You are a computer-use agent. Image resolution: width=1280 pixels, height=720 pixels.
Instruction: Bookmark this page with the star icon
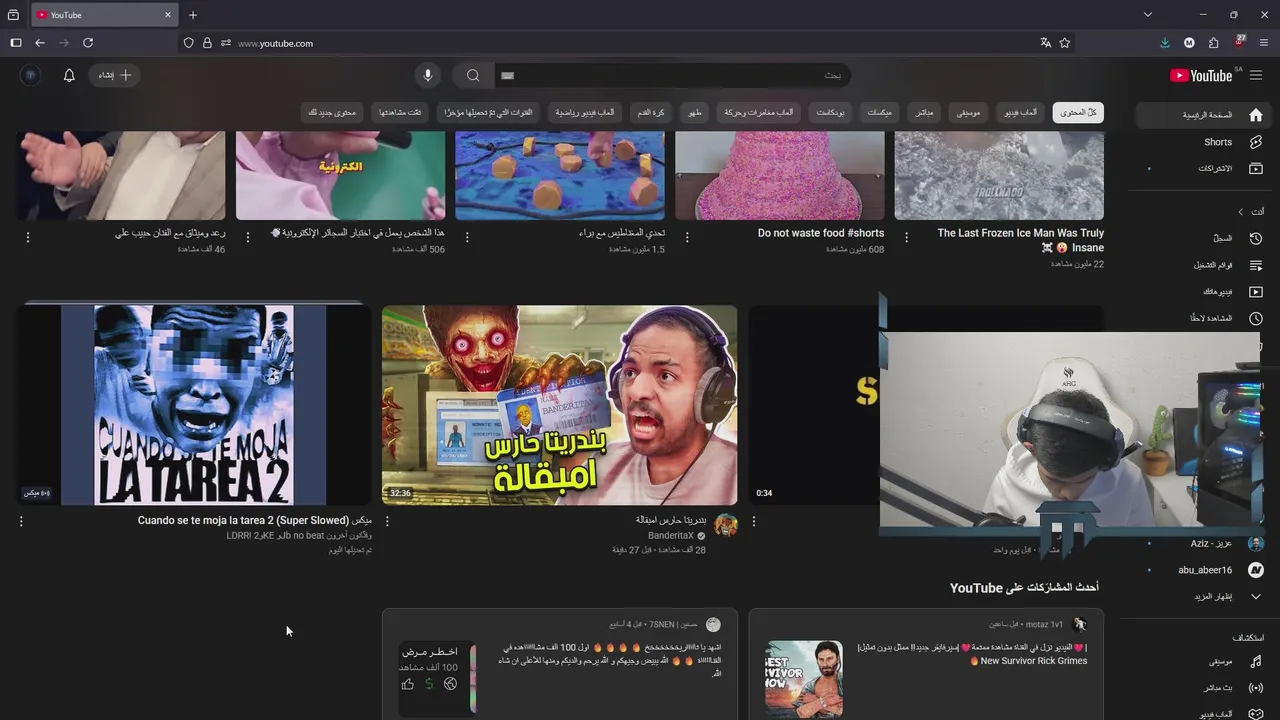[1065, 43]
